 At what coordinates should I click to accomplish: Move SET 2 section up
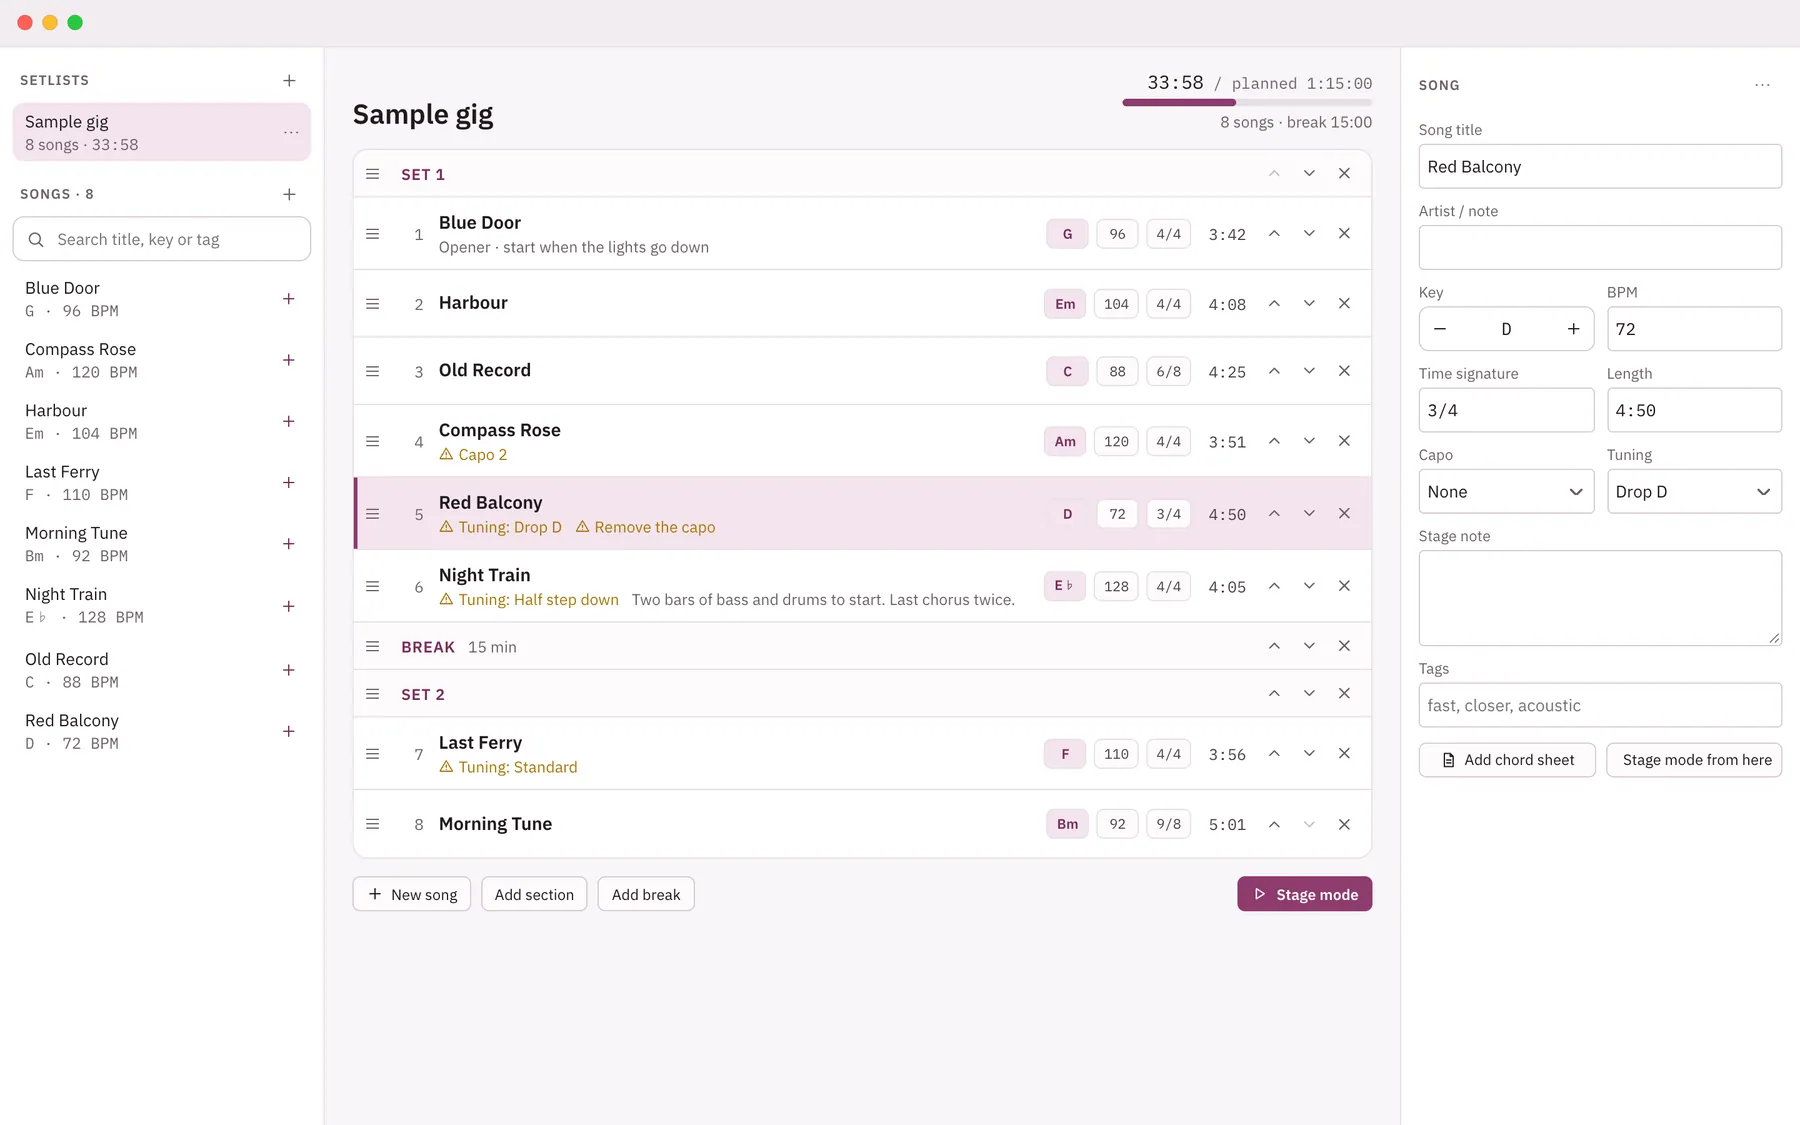coord(1274,693)
